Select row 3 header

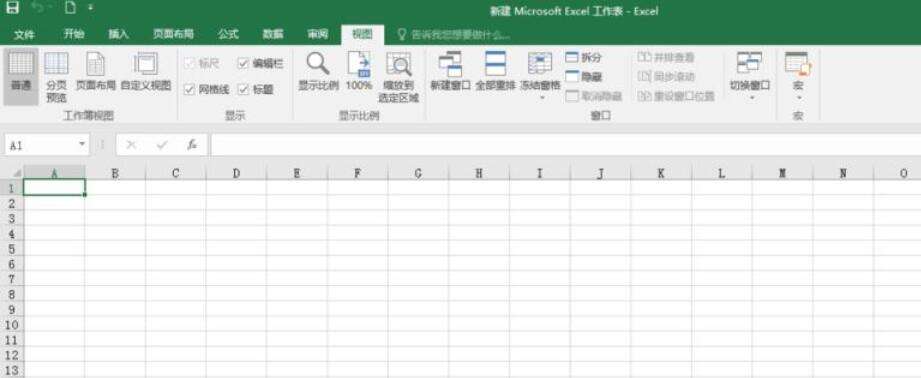pyautogui.click(x=12, y=218)
